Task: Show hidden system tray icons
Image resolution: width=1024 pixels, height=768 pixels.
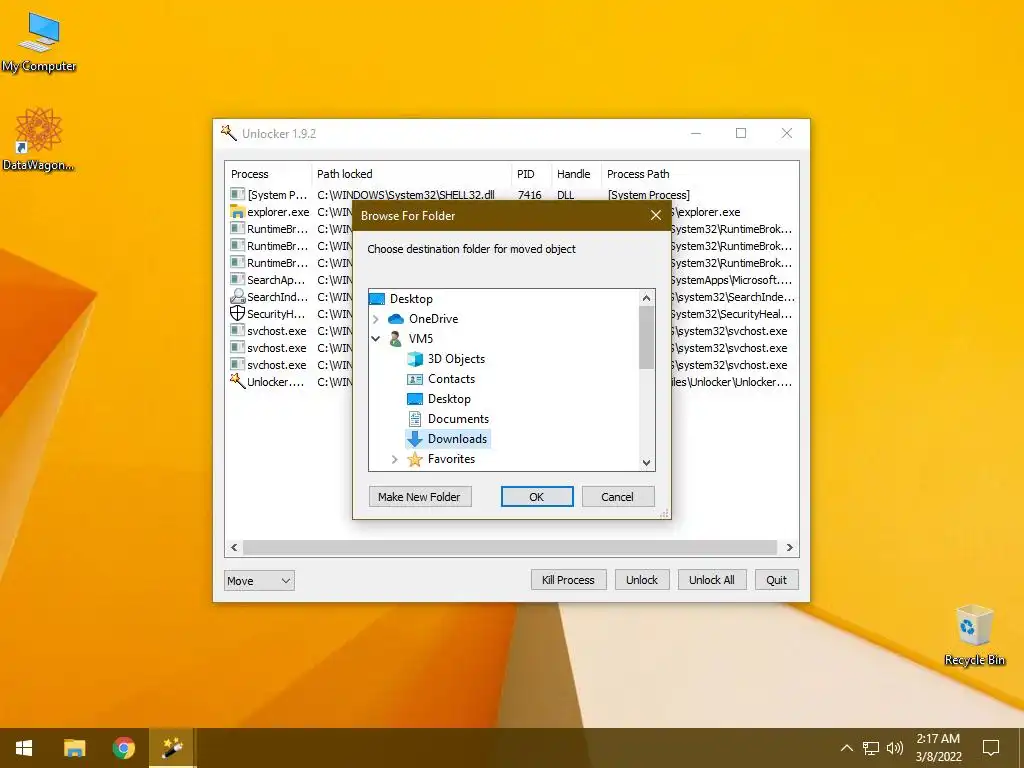Action: 846,748
